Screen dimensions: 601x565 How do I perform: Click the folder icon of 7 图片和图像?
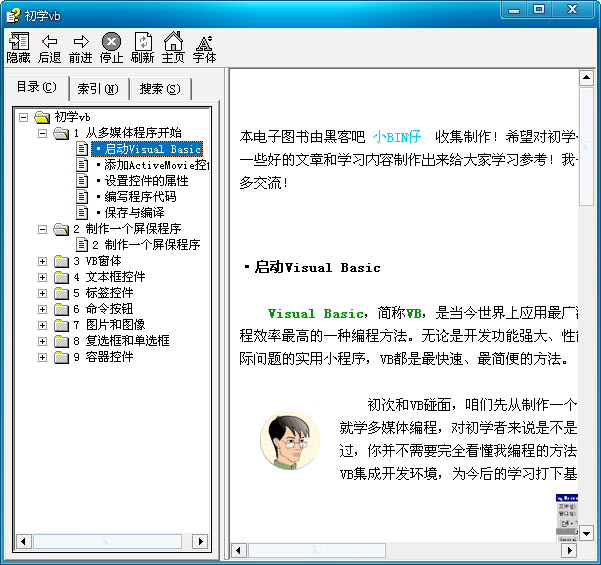click(x=61, y=325)
